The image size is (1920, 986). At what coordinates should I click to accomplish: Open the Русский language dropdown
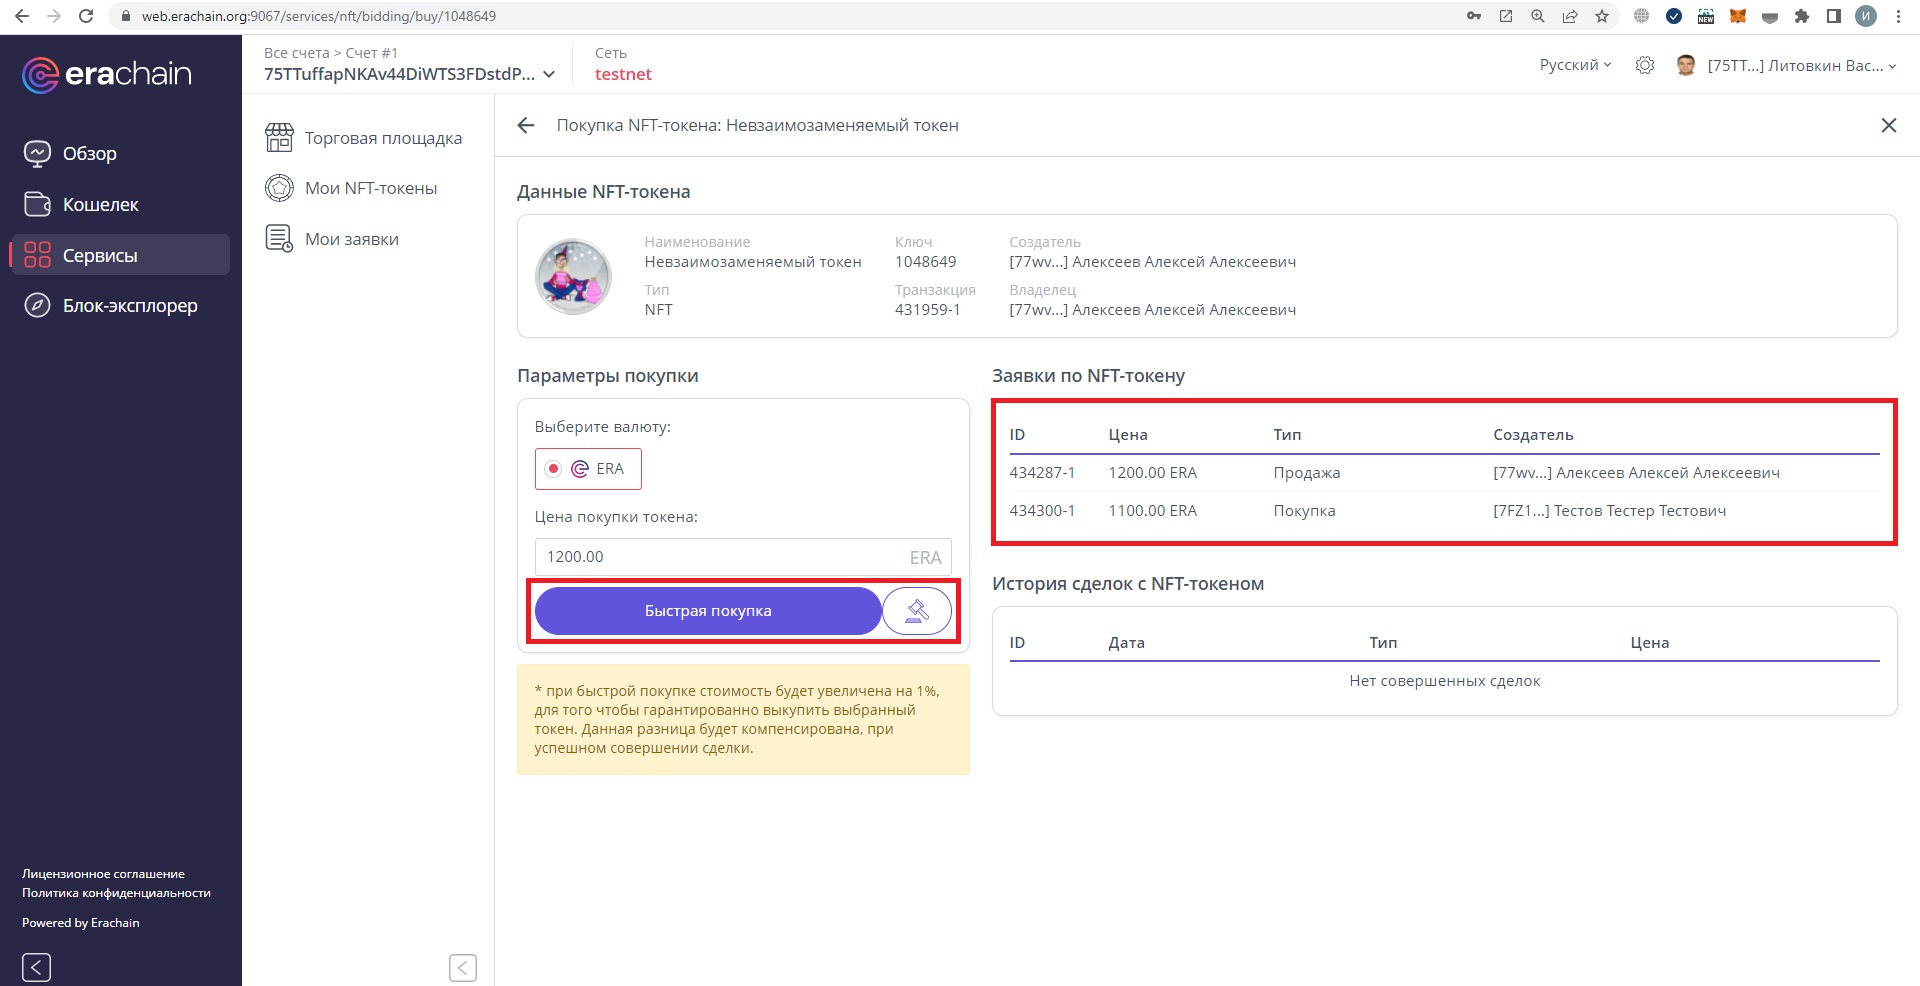coord(1575,65)
